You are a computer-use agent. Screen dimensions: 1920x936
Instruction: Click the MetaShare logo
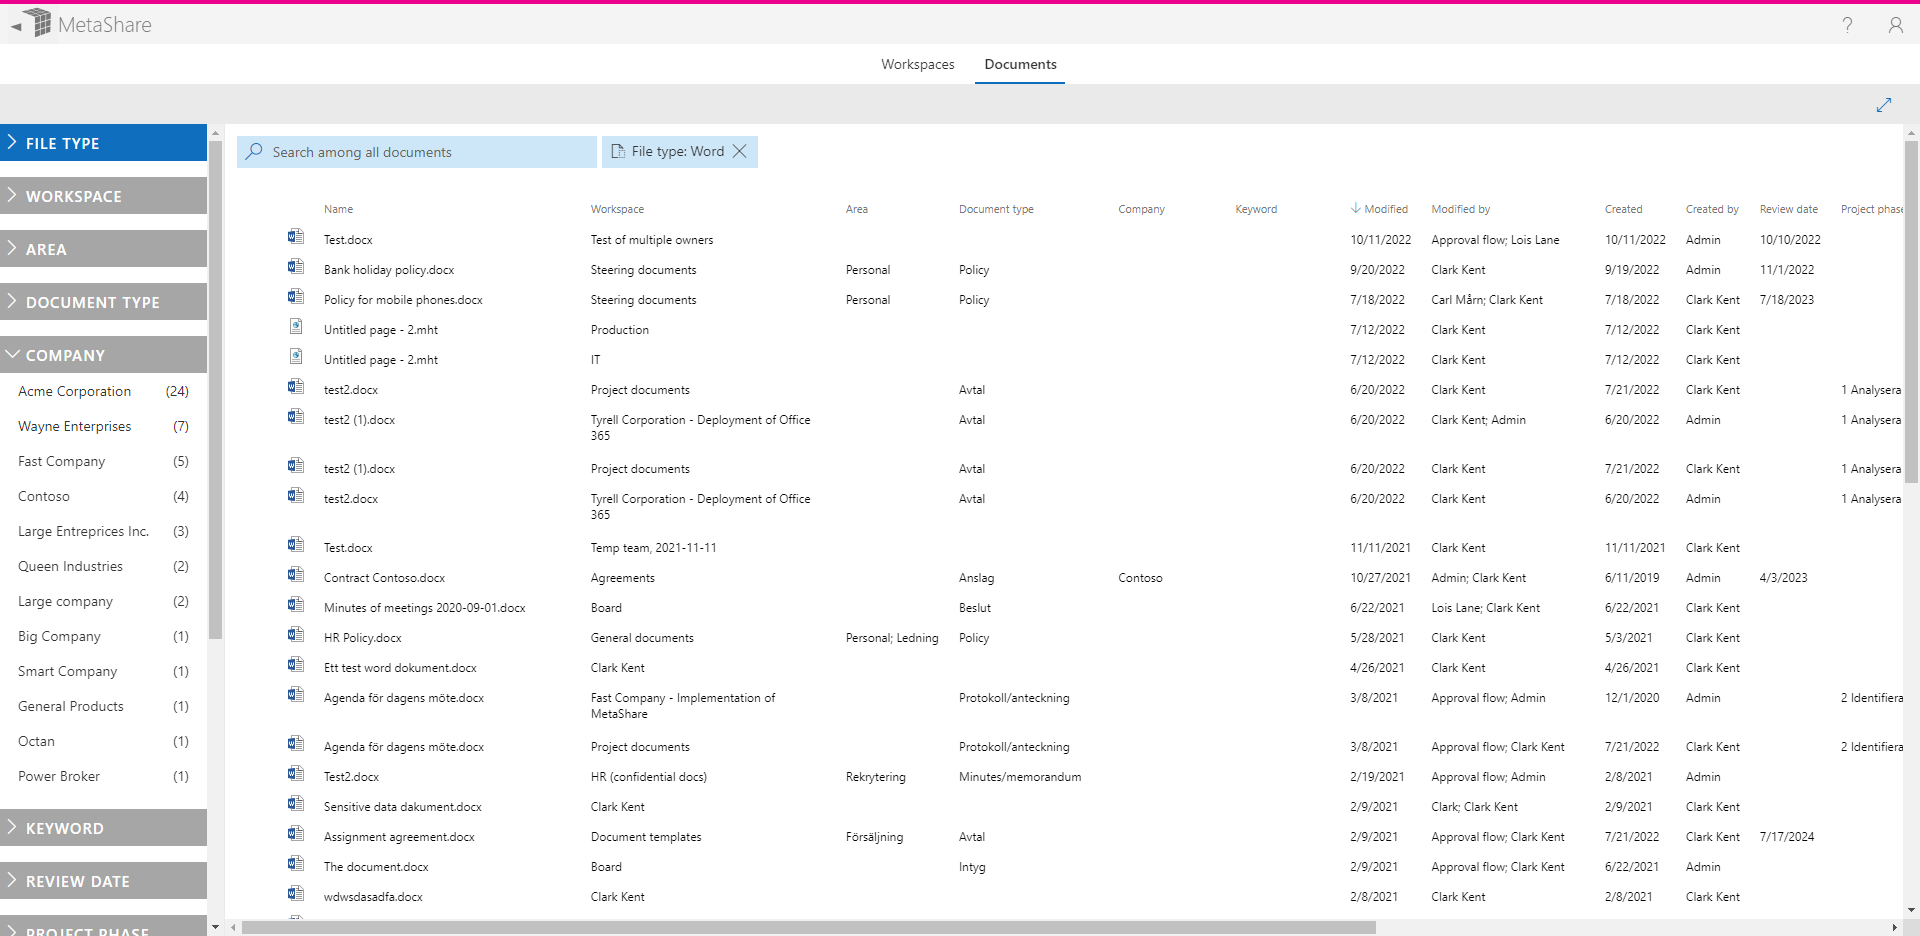[x=95, y=23]
